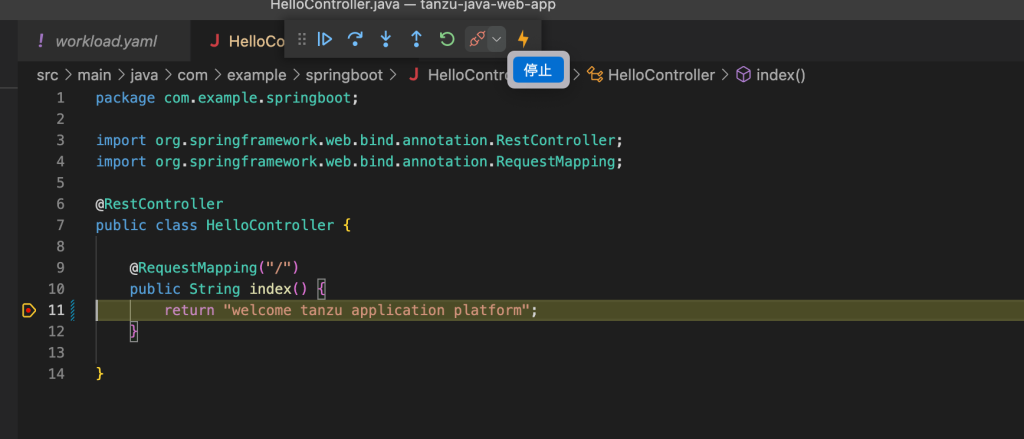Open the dropdown arrow beside Disconnect
Image resolution: width=1024 pixels, height=439 pixels.
497,39
